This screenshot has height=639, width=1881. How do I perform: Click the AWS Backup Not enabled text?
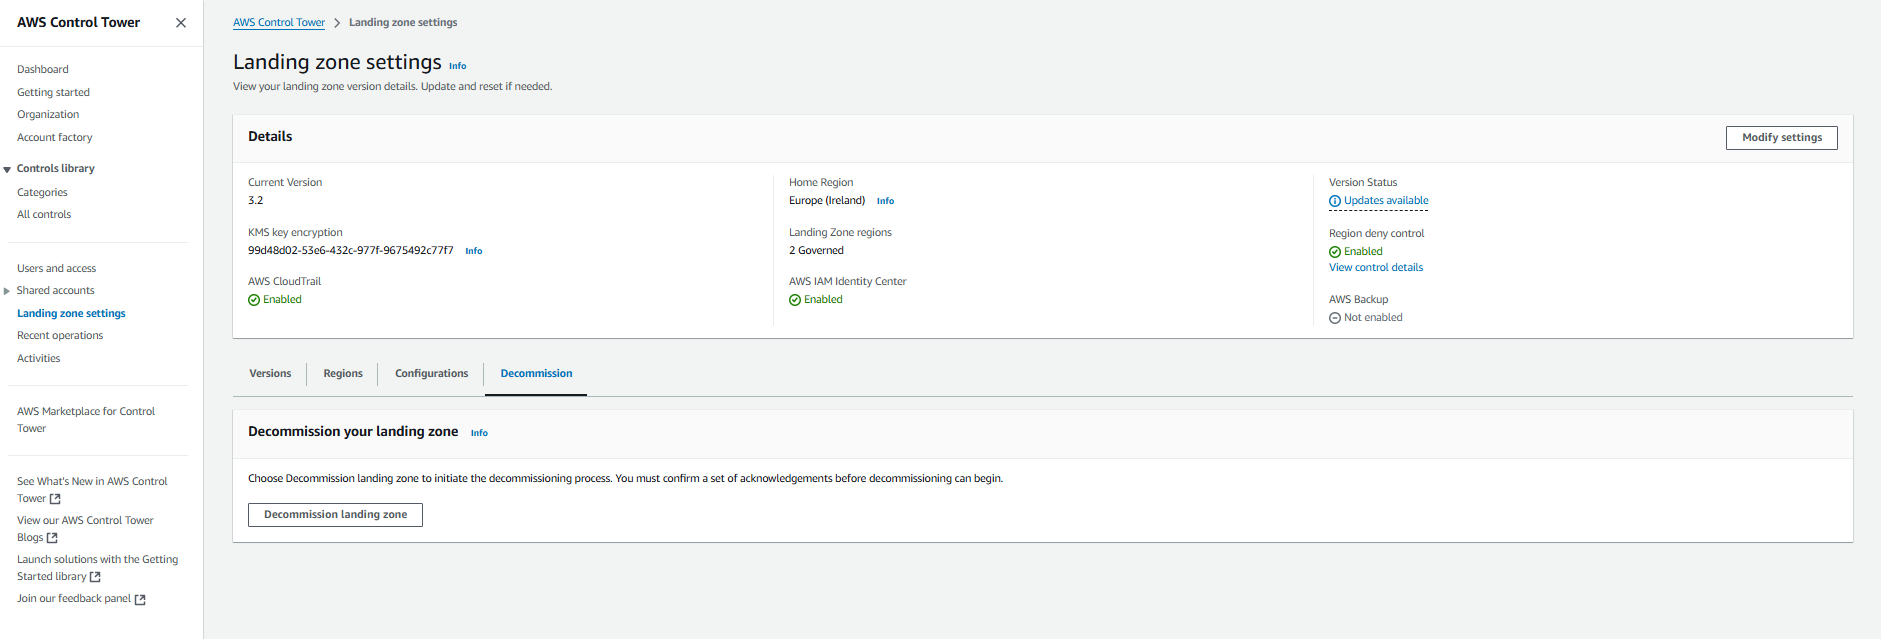point(1373,317)
